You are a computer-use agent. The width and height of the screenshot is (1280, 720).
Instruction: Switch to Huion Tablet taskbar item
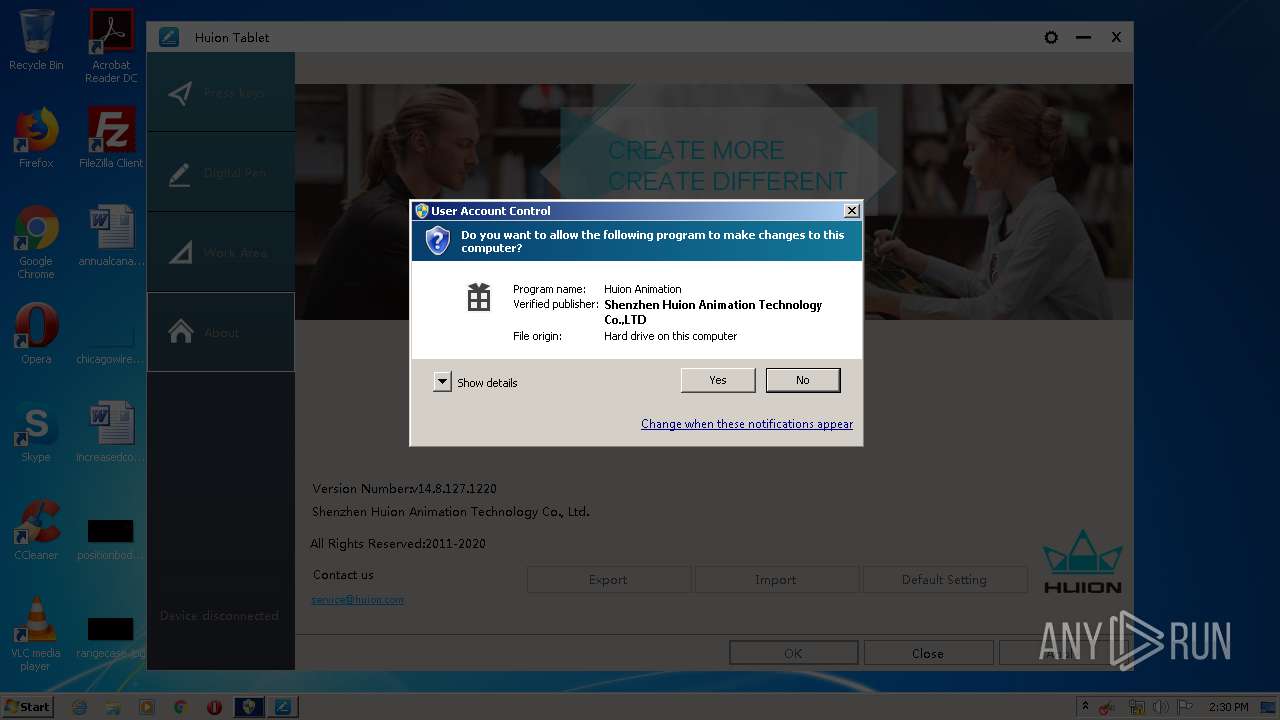tap(283, 707)
